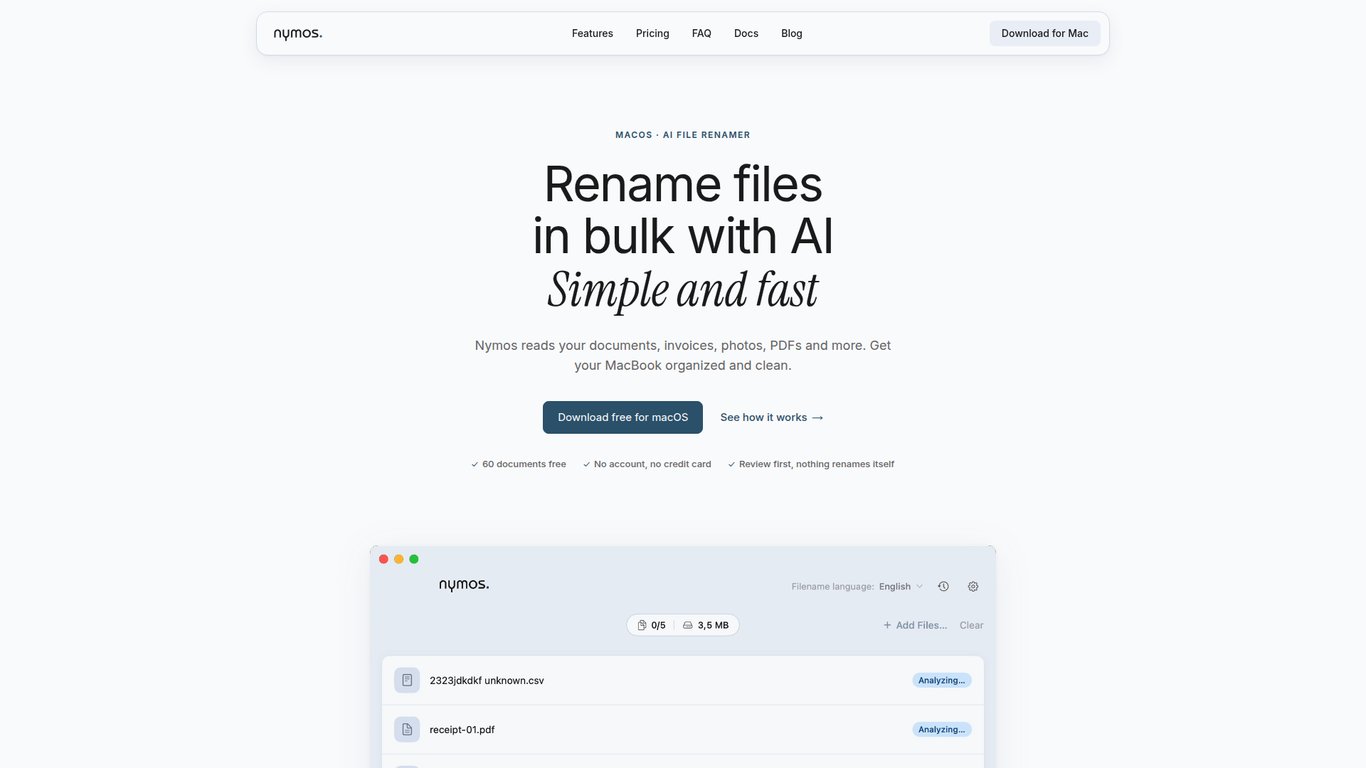Select the receipt-01.pdf Analyzing status badge

tap(942, 730)
